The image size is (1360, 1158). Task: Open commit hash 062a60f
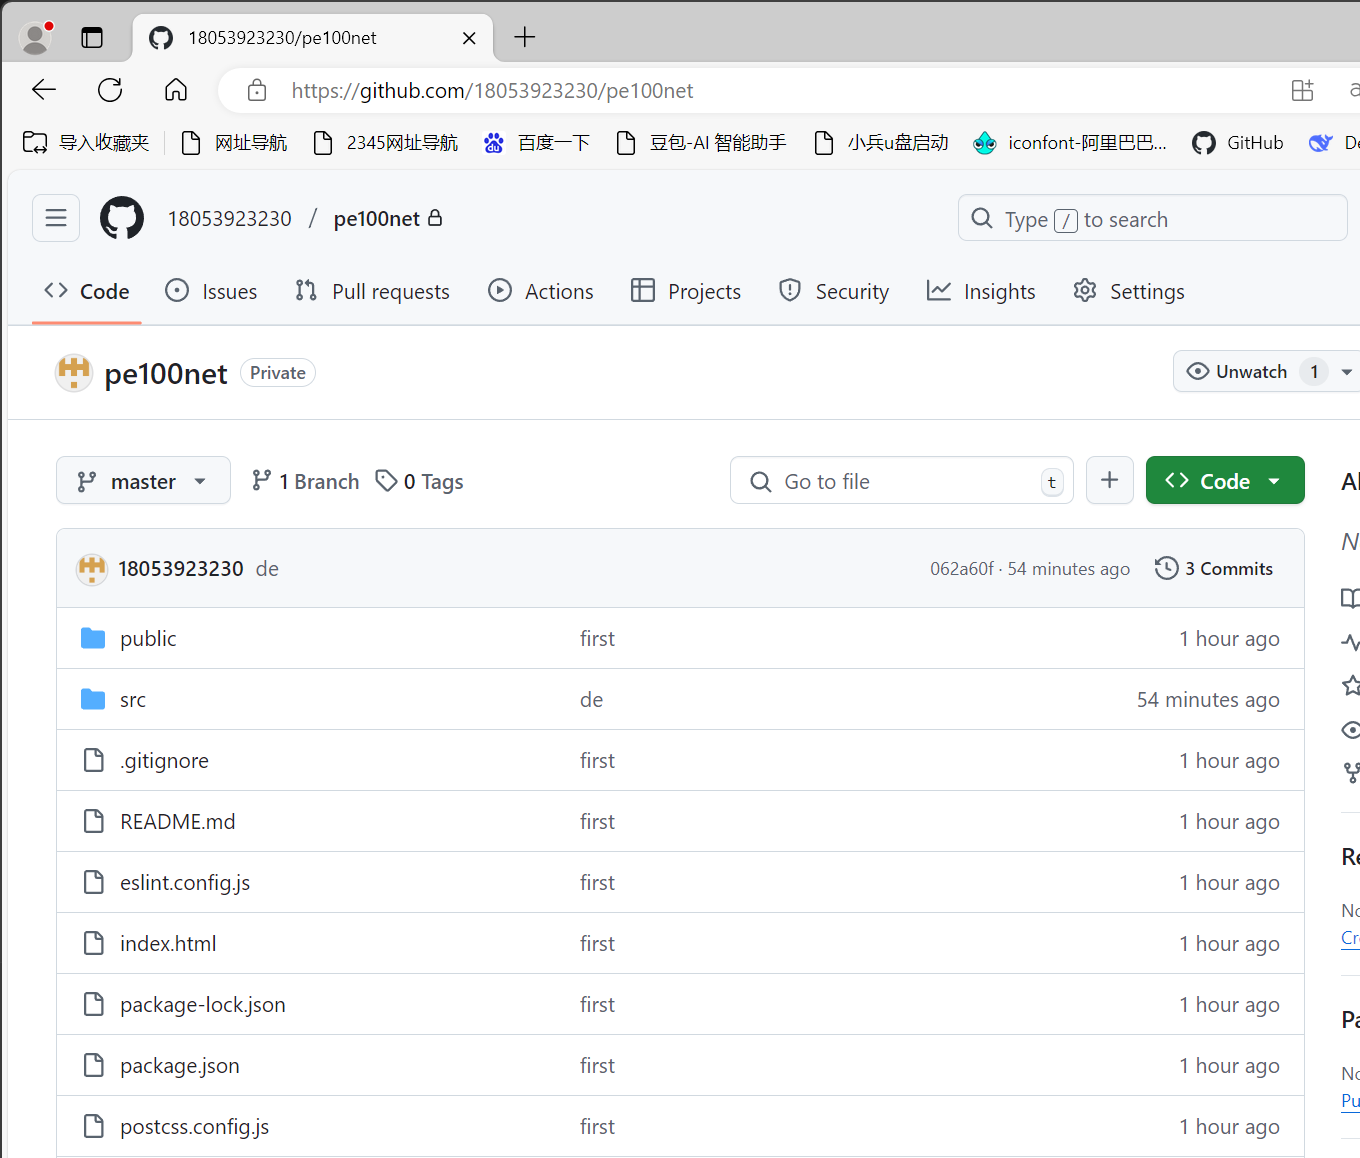[962, 569]
